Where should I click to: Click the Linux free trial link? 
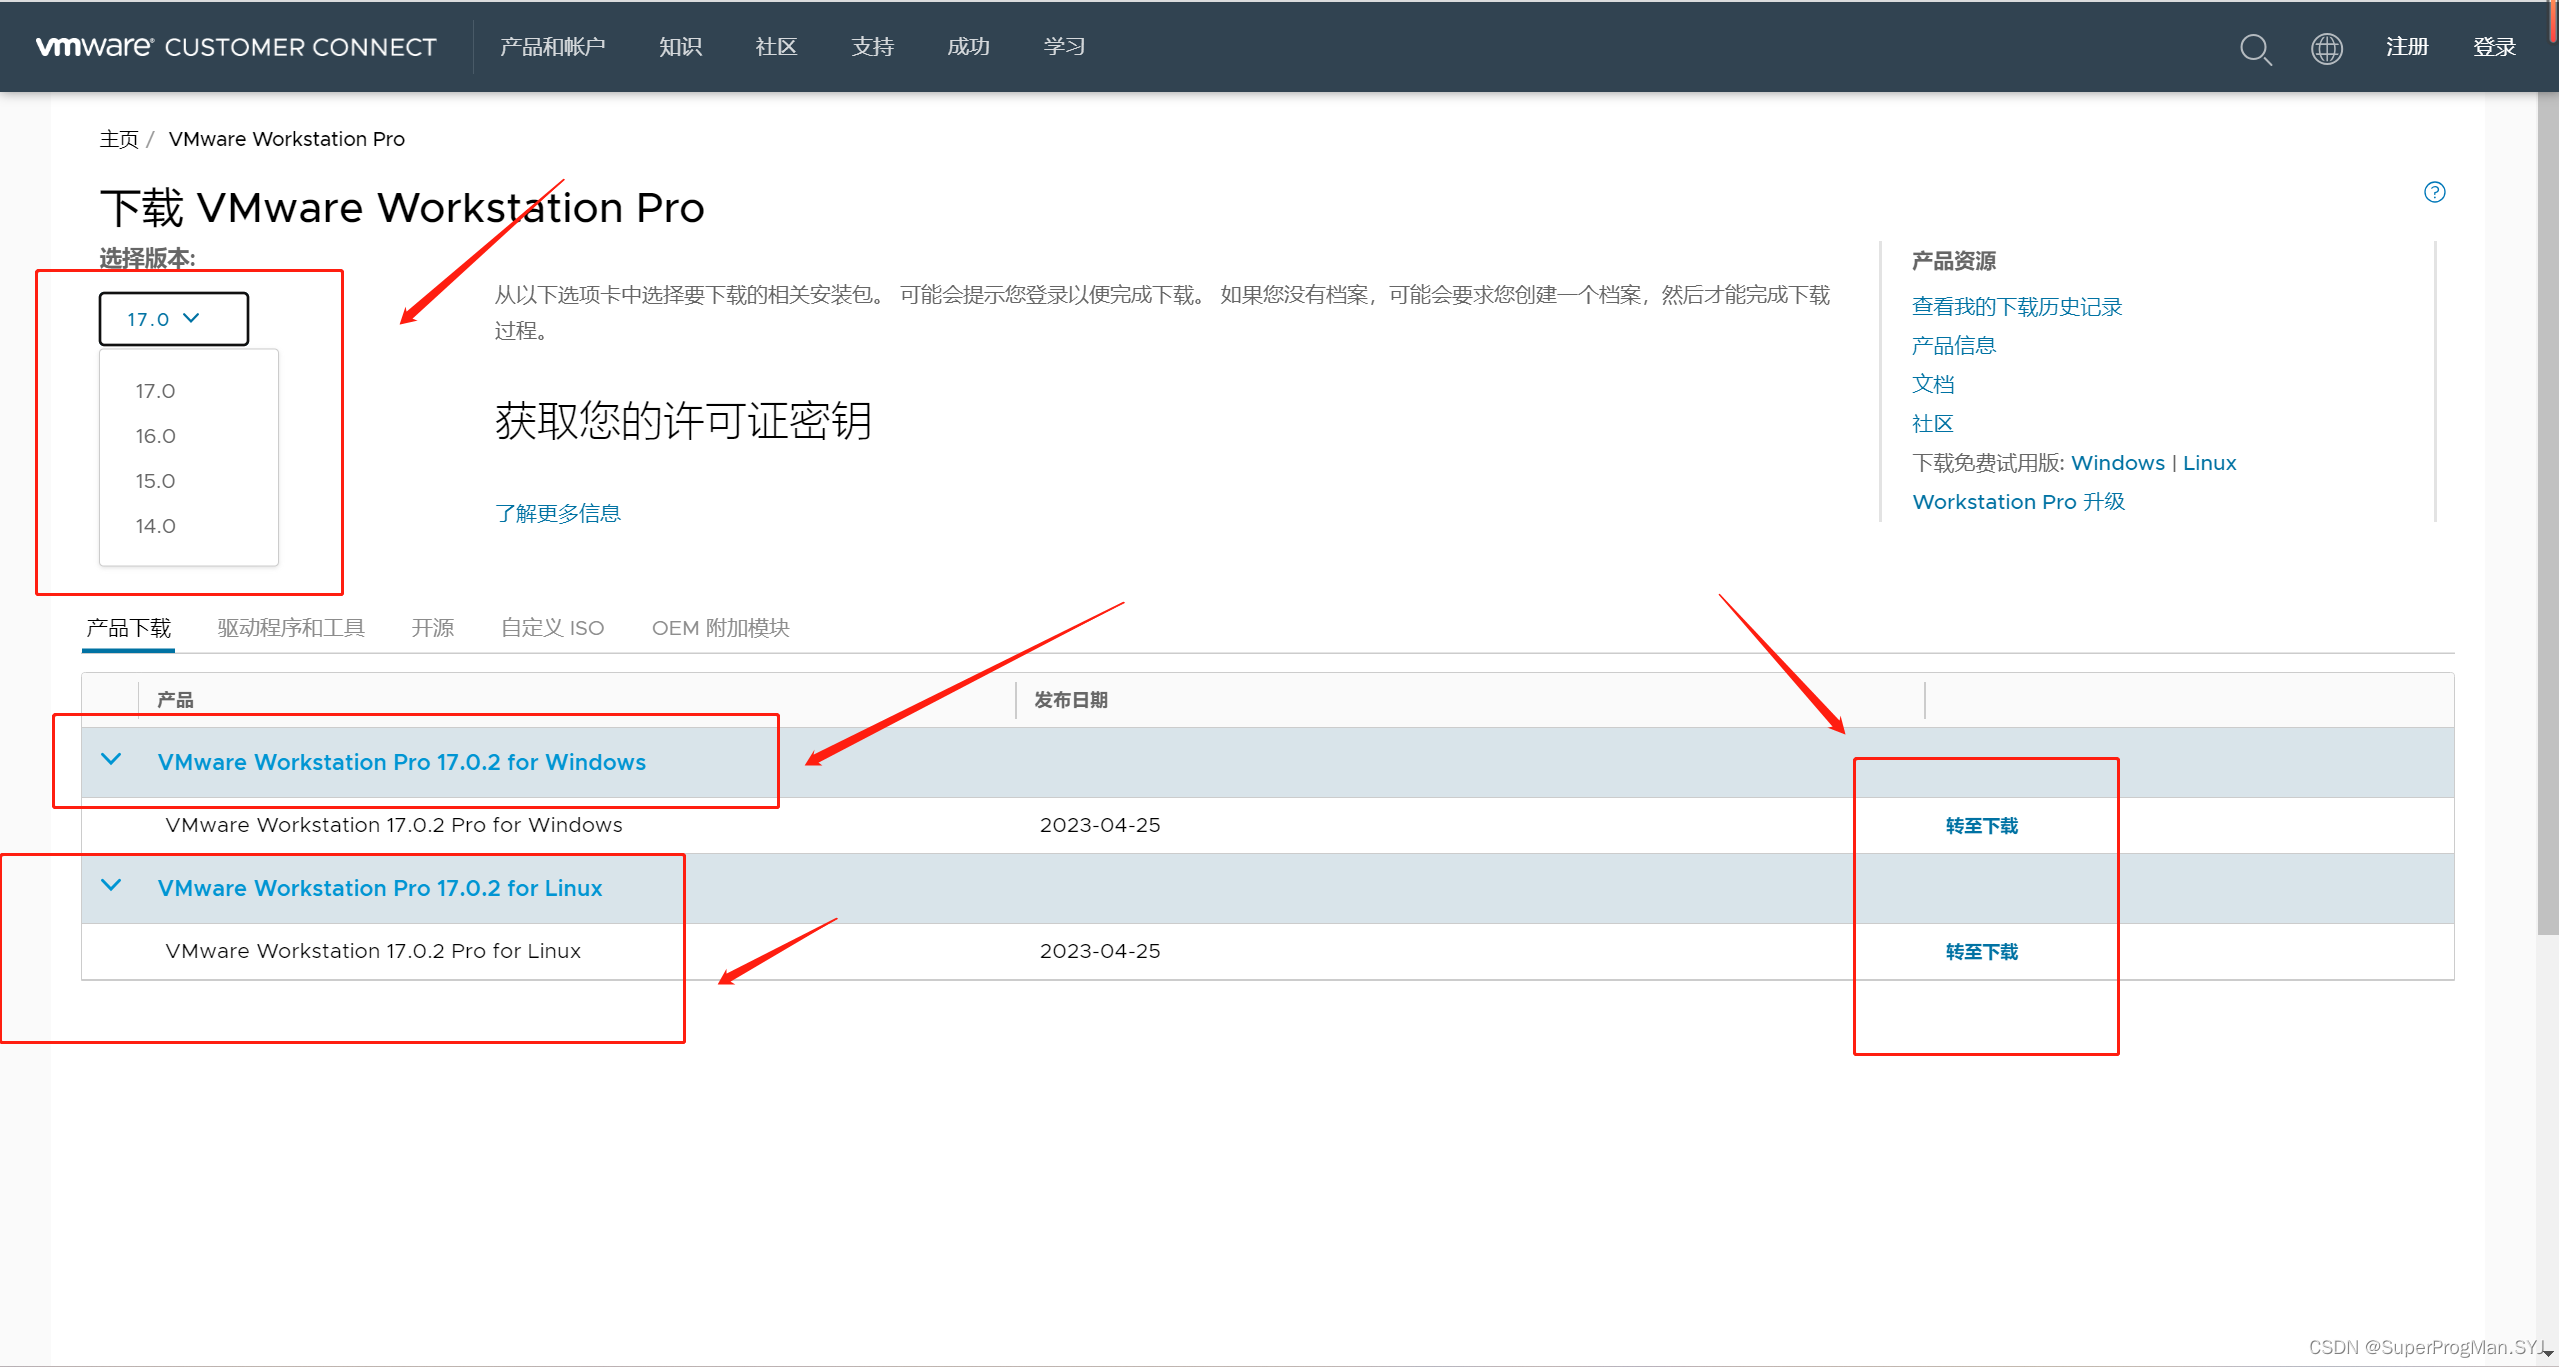[2209, 463]
